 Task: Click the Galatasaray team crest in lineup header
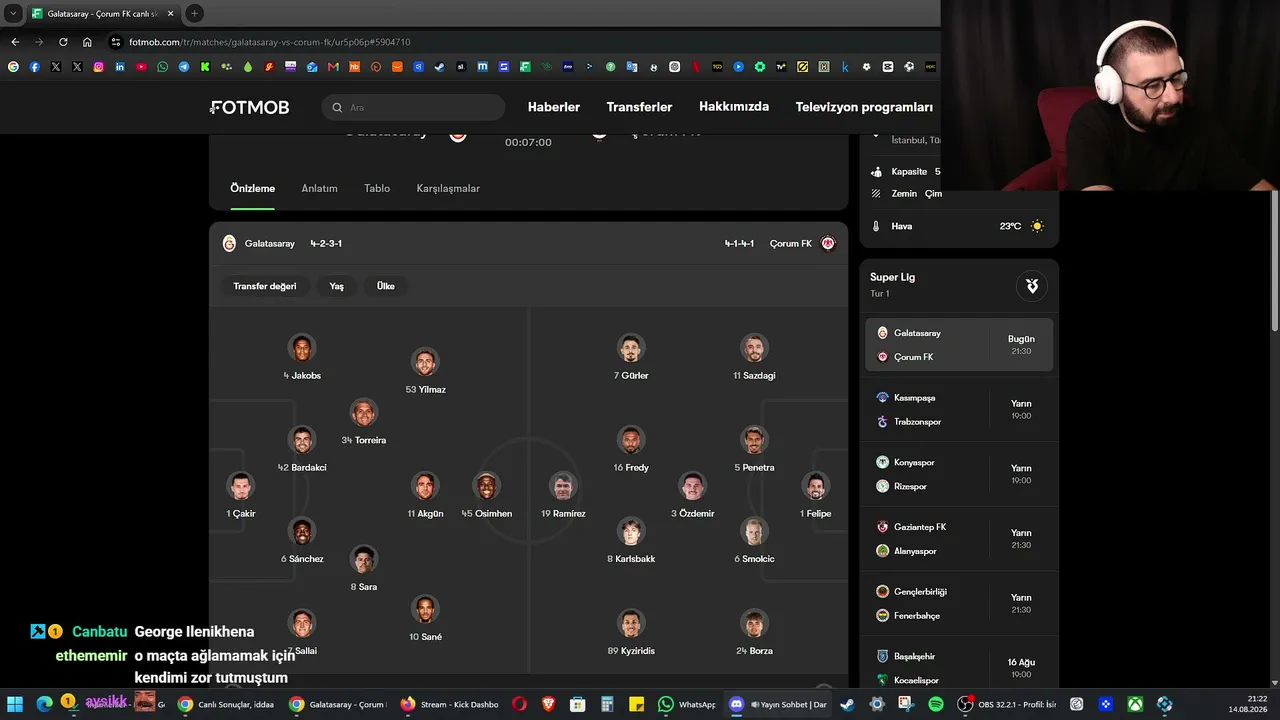229,243
